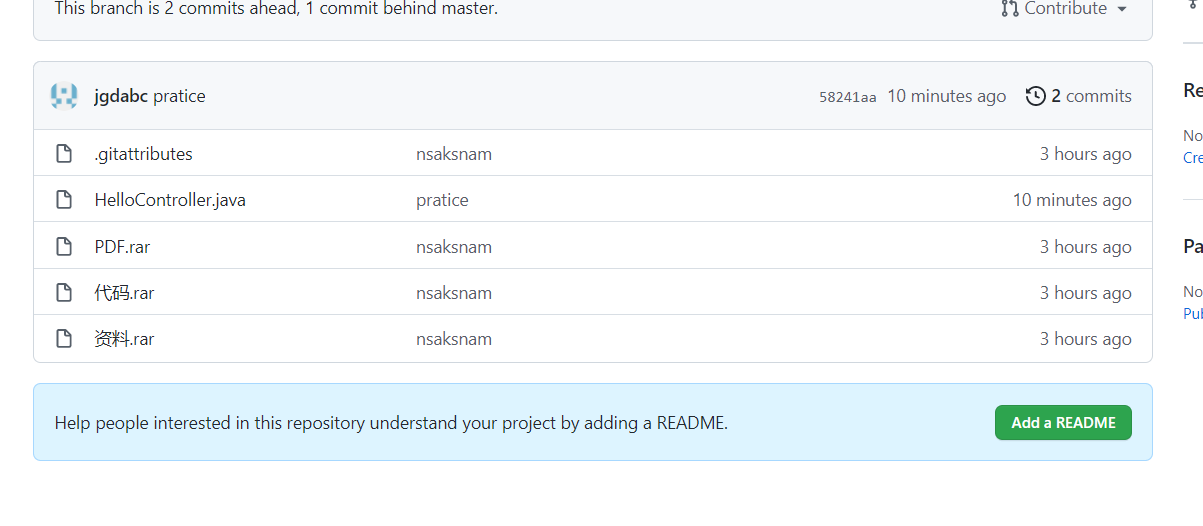Click the file icon next to PDF.rar
This screenshot has width=1203, height=526.
(64, 247)
